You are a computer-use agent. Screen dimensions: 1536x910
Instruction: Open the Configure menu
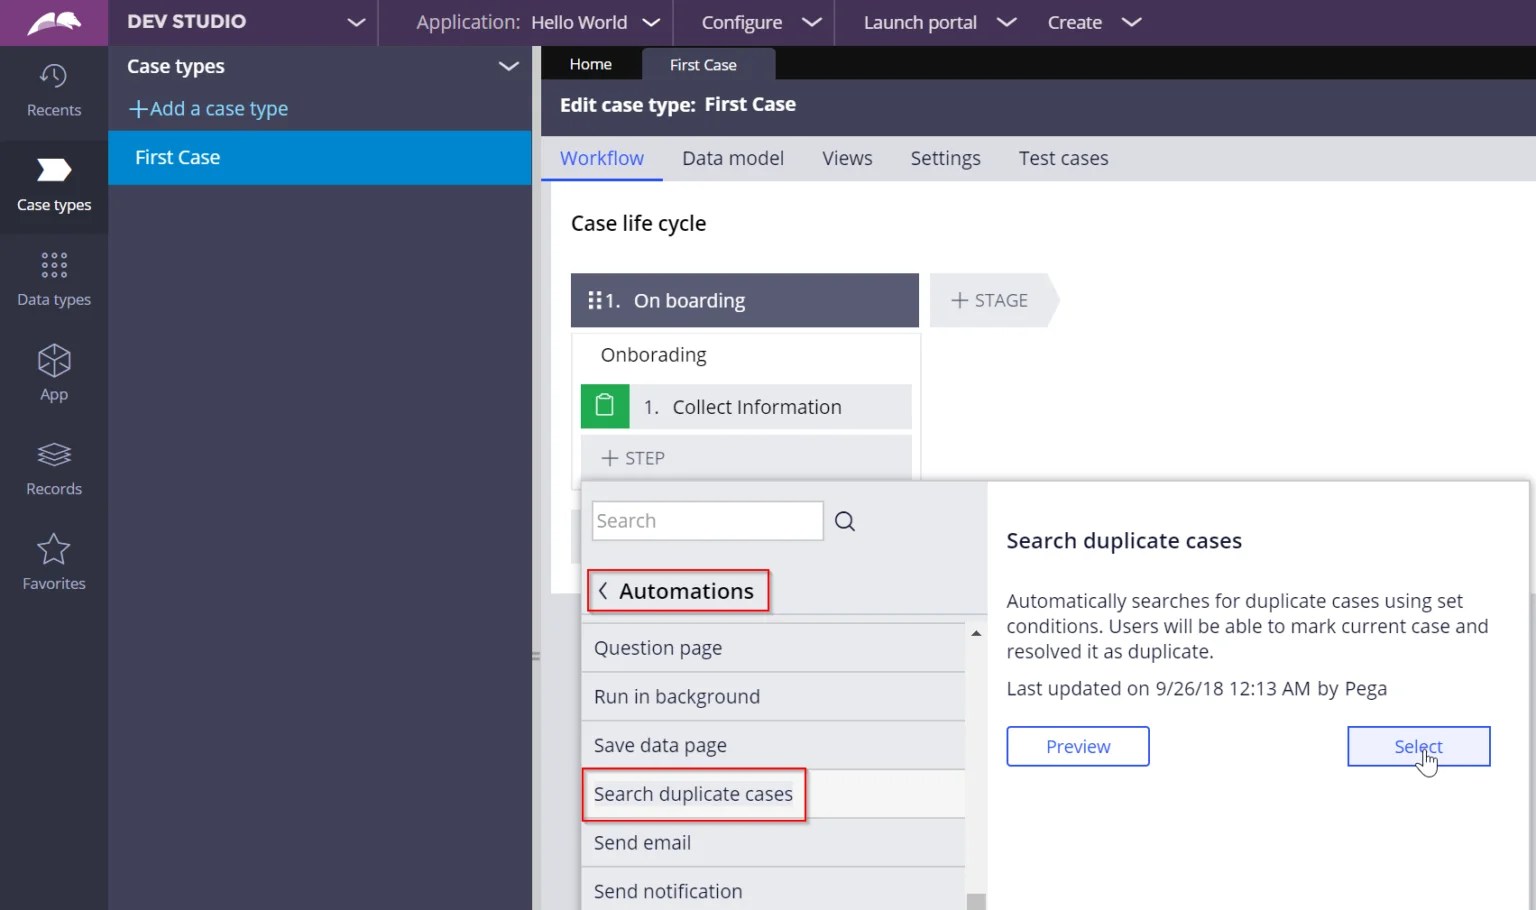coord(761,22)
